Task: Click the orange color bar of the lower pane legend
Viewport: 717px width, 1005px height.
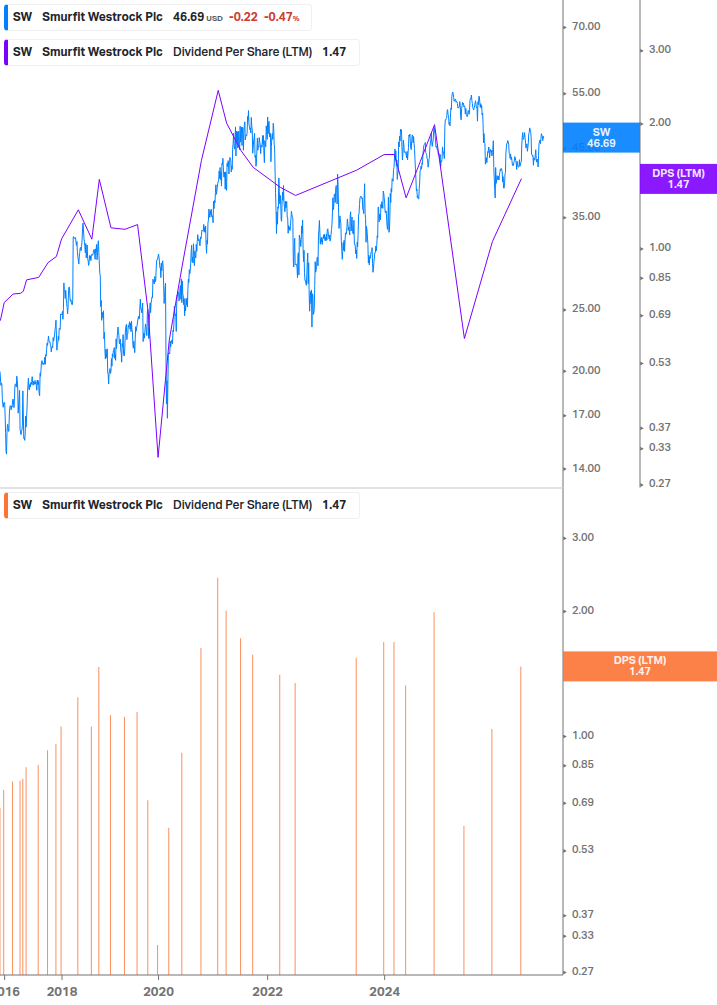Action: (6, 505)
